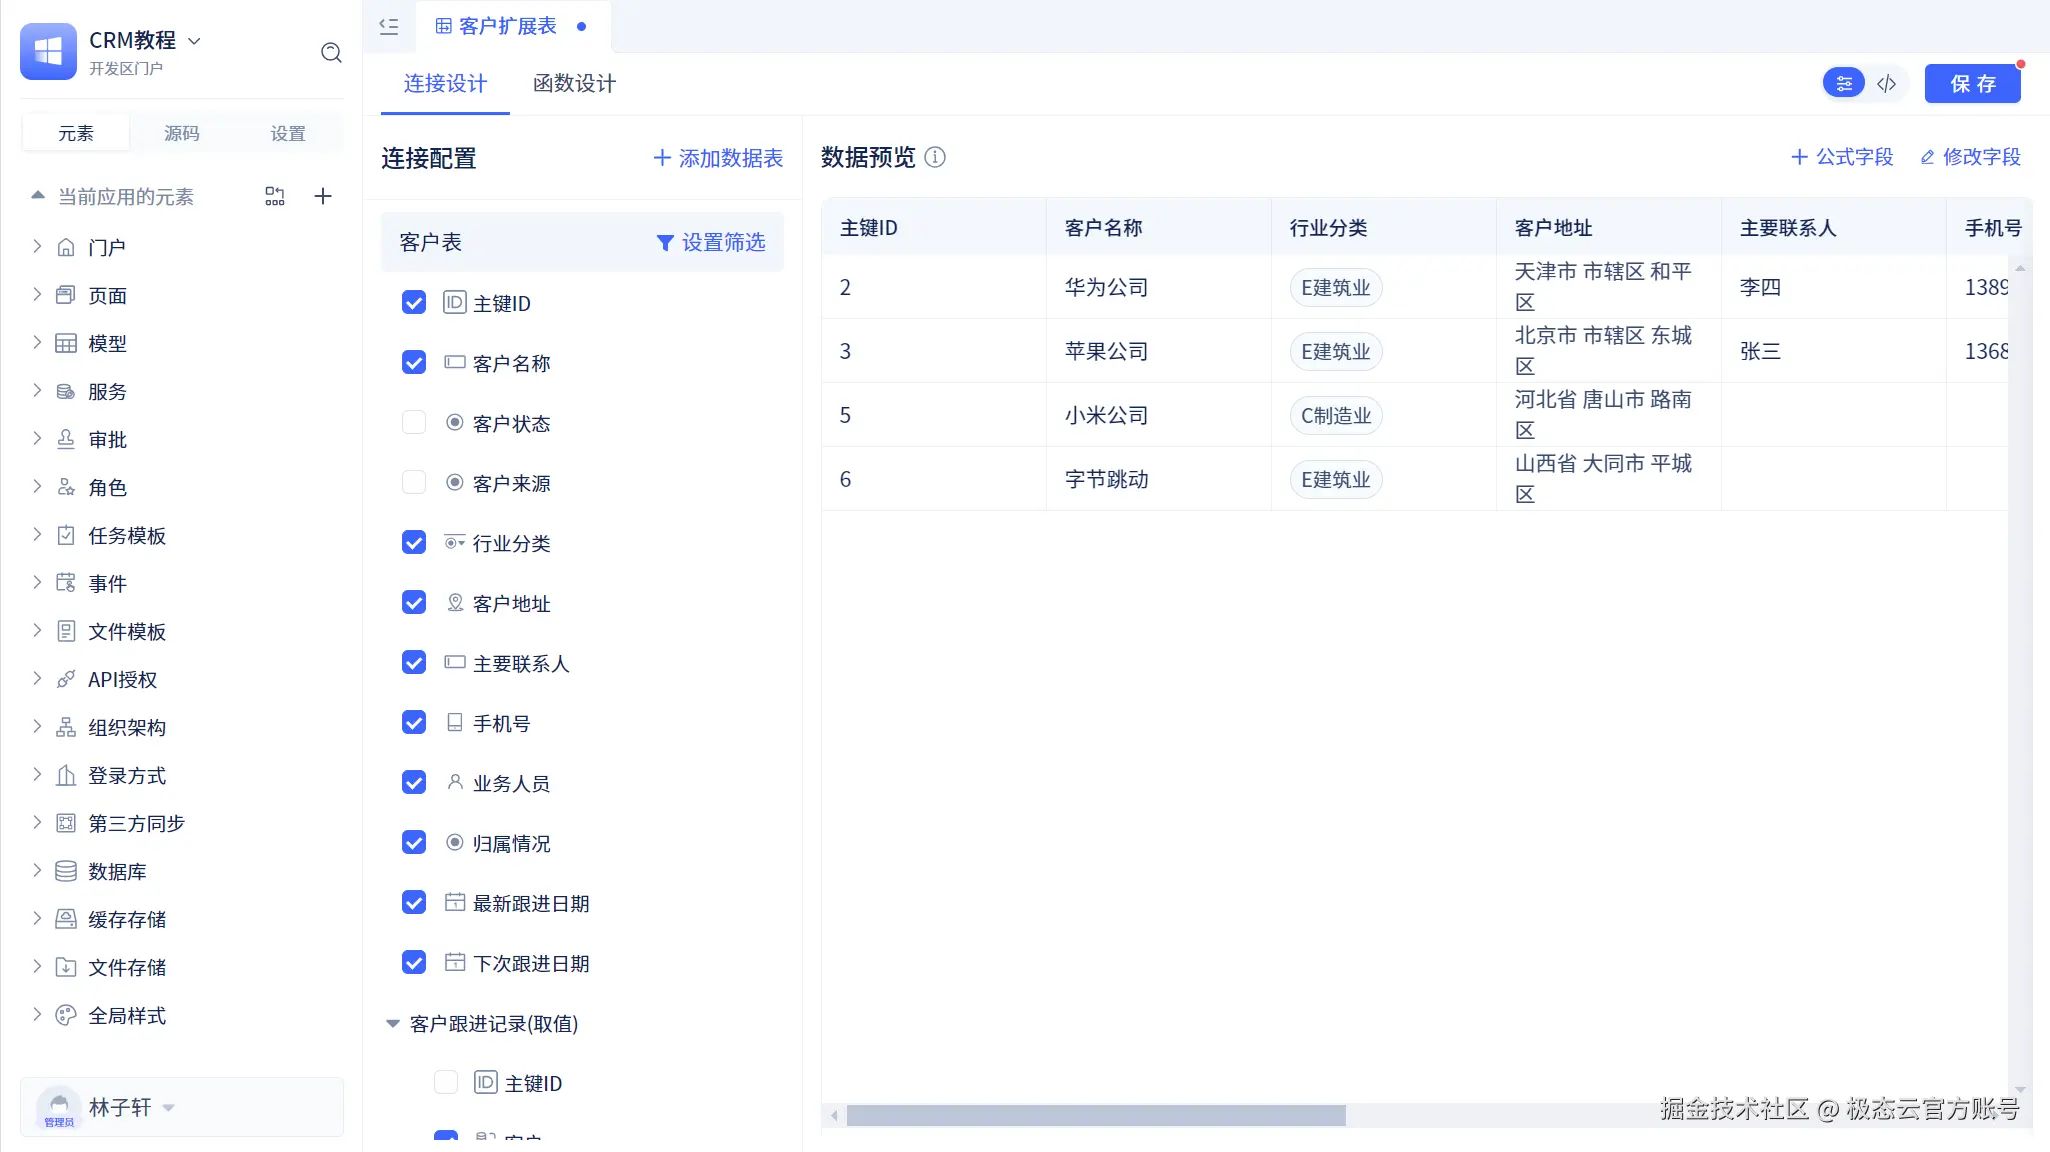
Task: Uncheck the 行业分类 field checkbox
Action: pyautogui.click(x=414, y=543)
